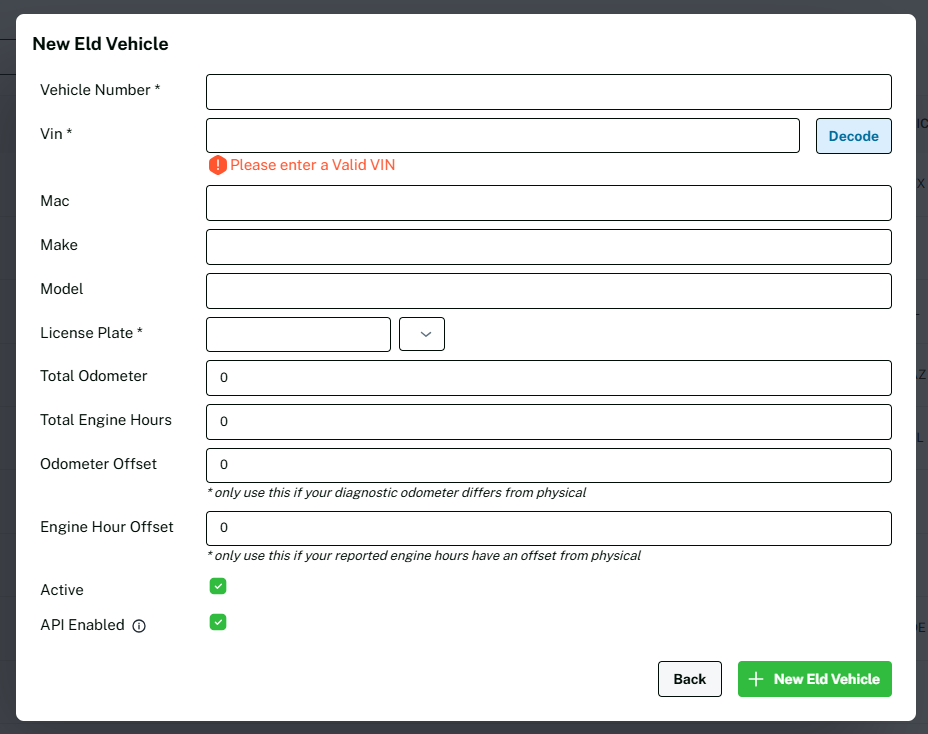Click the New Eld Vehicle dialog title
Viewport: 928px width, 734px height.
coord(100,44)
